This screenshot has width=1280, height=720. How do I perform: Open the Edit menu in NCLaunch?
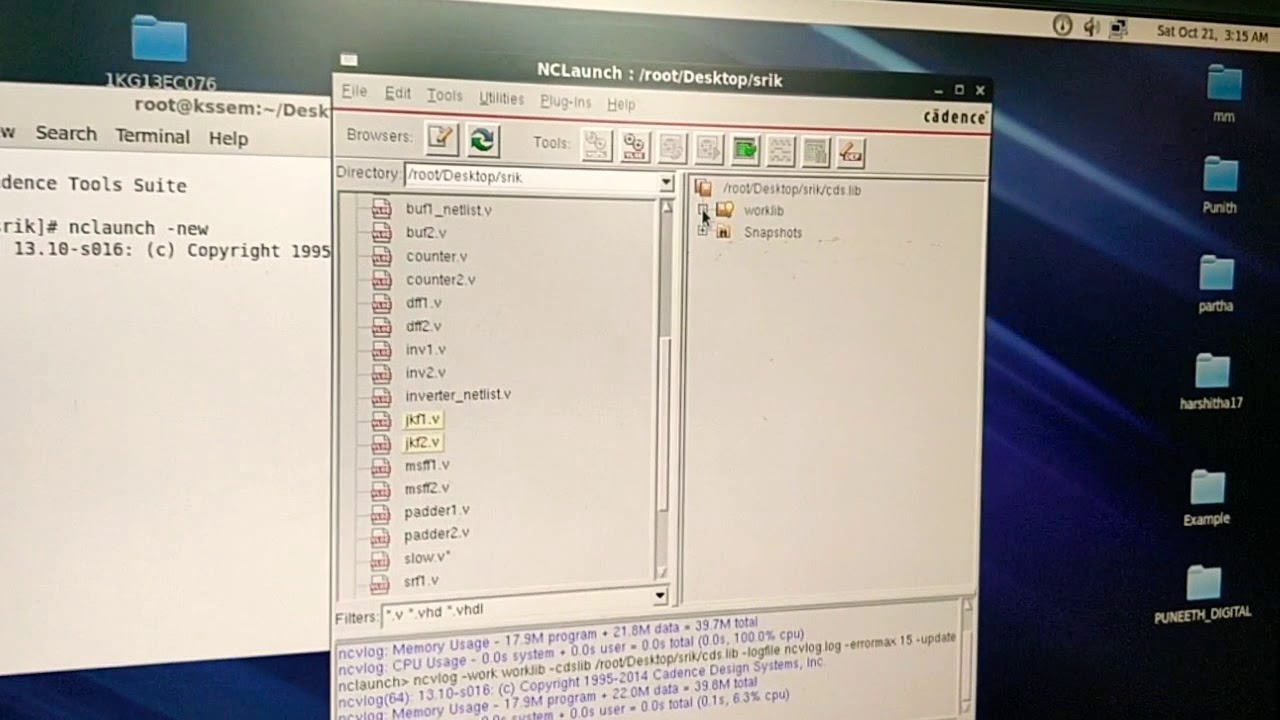398,93
